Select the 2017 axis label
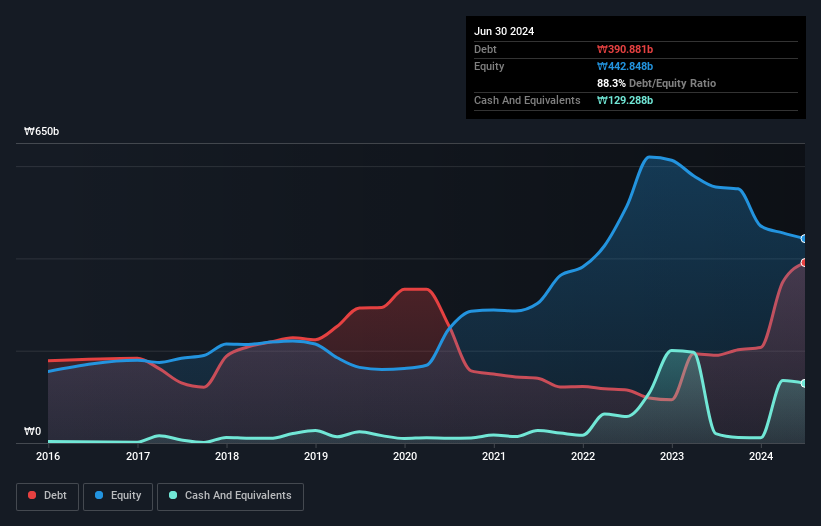Viewport: 821px width, 526px height. (x=138, y=456)
